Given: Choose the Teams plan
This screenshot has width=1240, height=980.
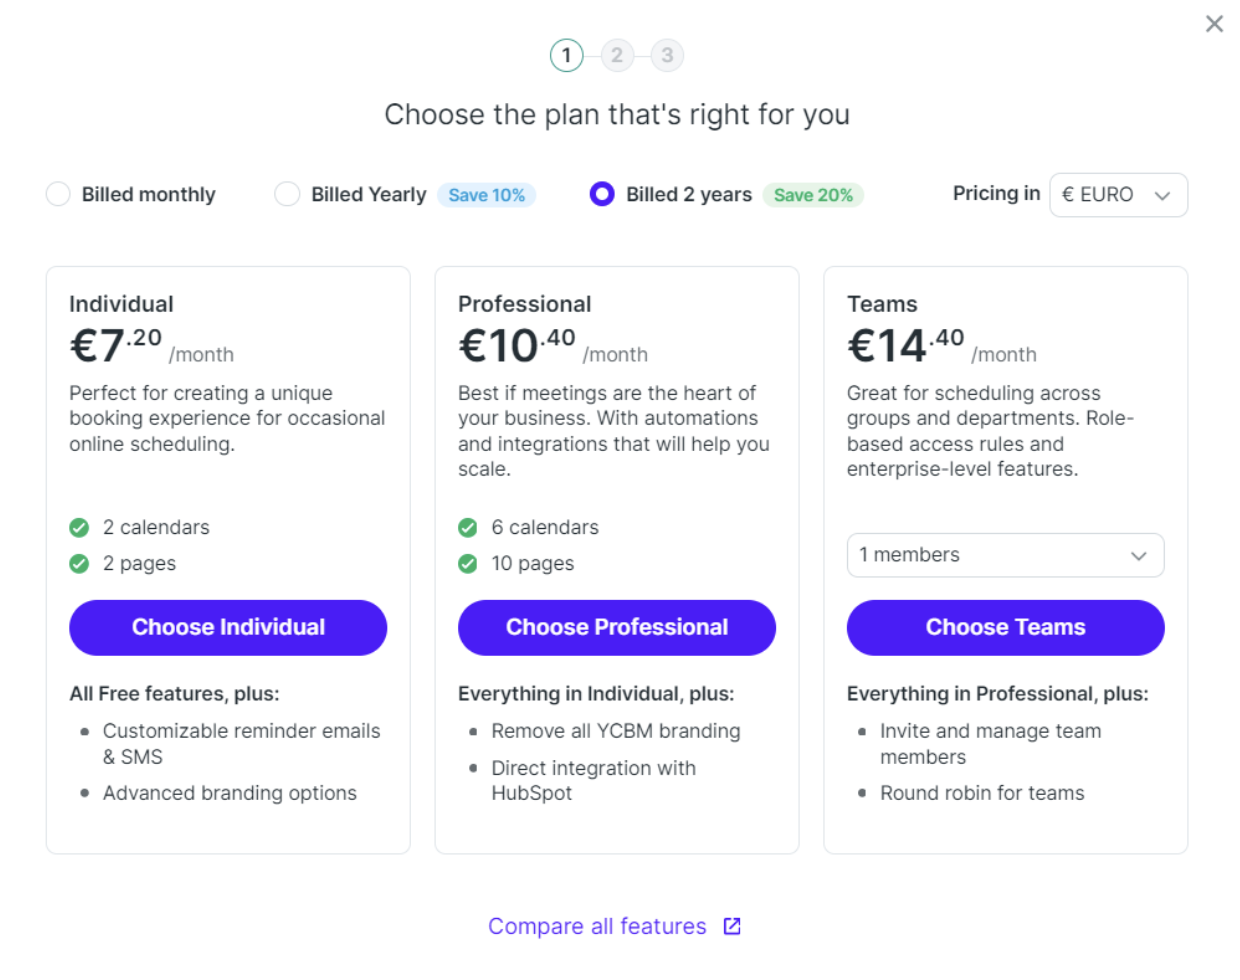Looking at the screenshot, I should [1005, 628].
